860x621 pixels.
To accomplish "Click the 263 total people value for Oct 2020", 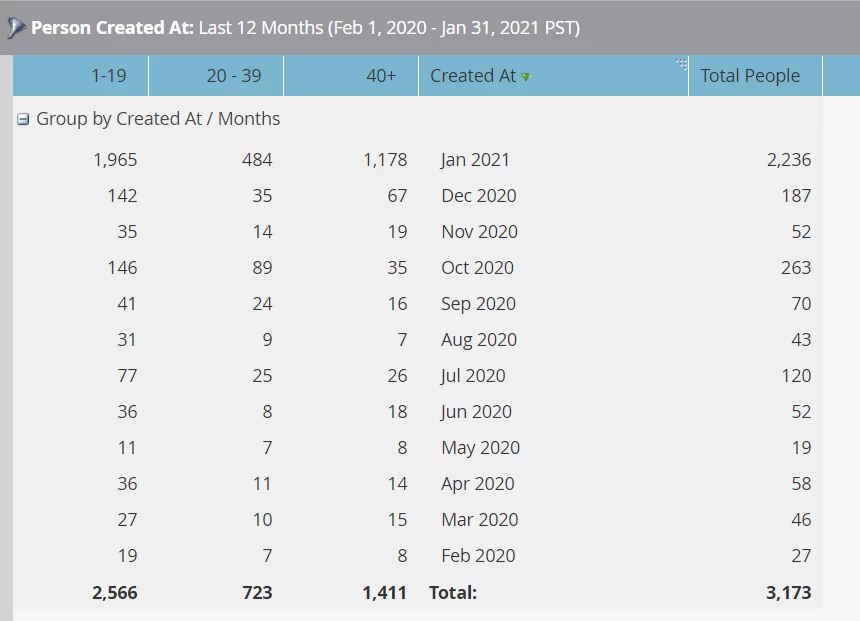I will 796,268.
